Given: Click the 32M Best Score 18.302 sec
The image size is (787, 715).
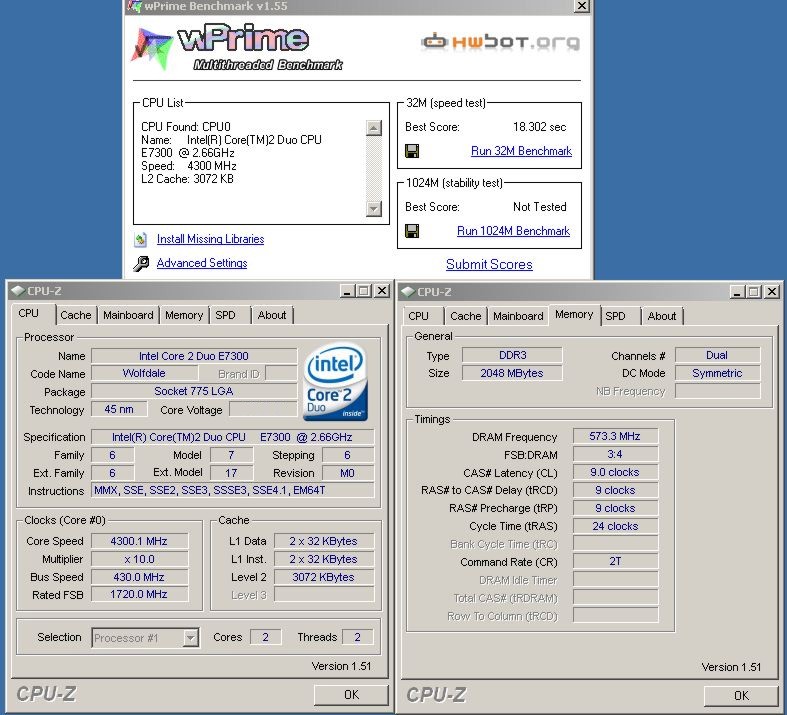Looking at the screenshot, I should pos(540,127).
